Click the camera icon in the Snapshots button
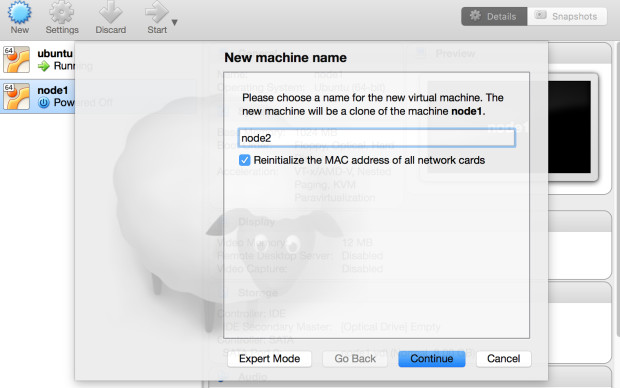Image resolution: width=620 pixels, height=388 pixels. tap(540, 15)
